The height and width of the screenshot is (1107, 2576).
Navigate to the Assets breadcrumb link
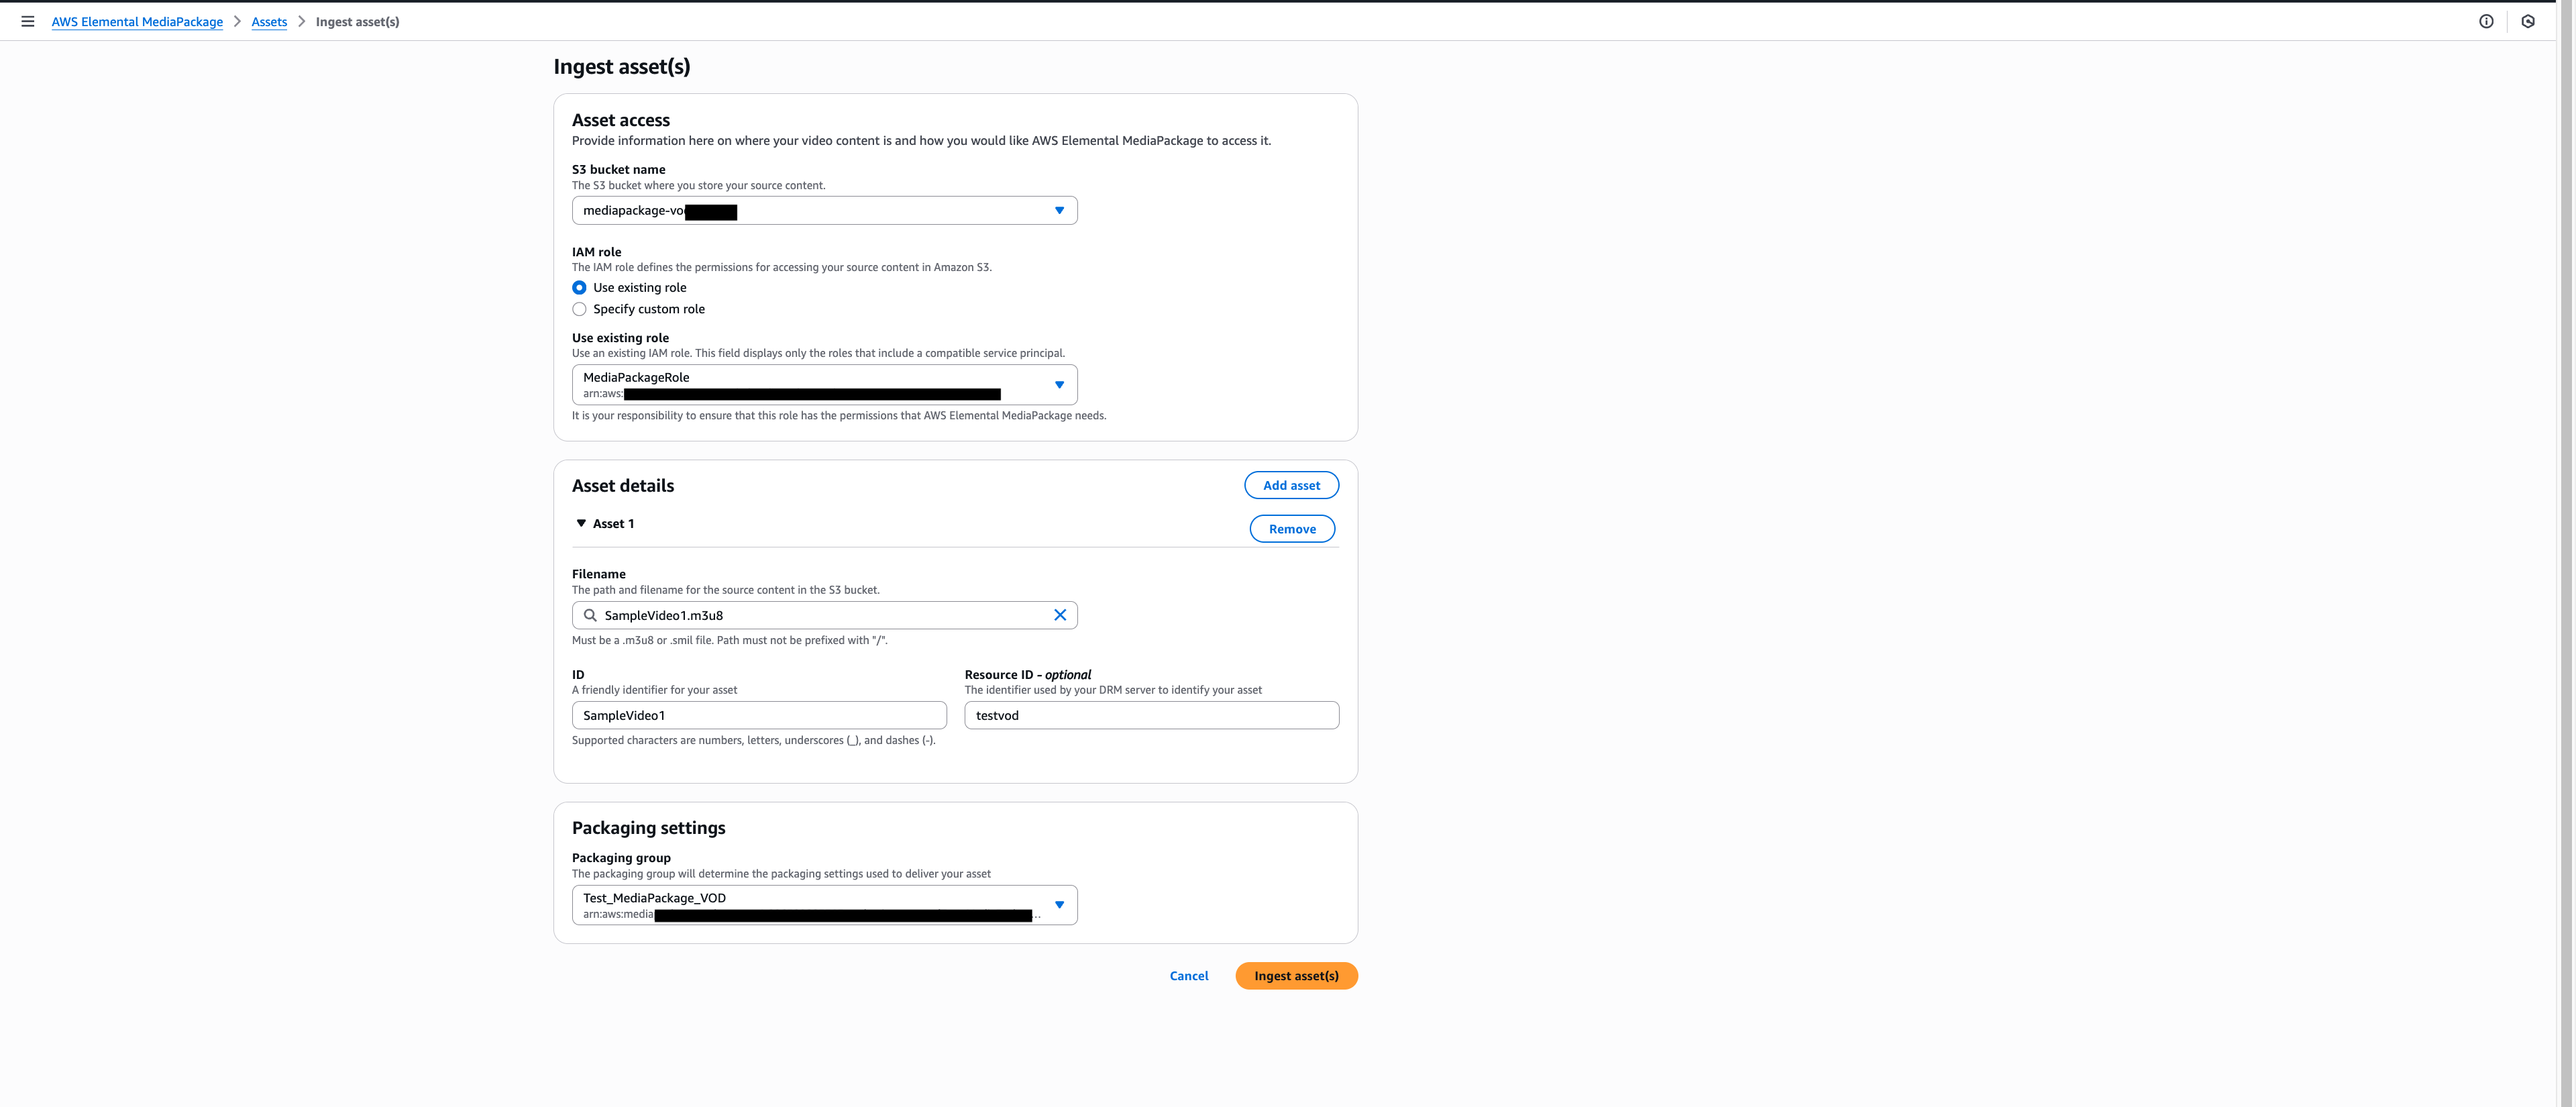[x=269, y=21]
